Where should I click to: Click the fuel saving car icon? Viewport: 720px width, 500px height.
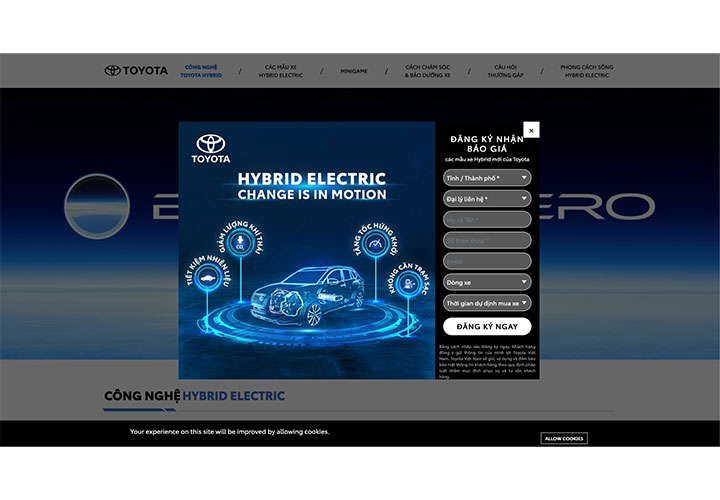pyautogui.click(x=208, y=278)
